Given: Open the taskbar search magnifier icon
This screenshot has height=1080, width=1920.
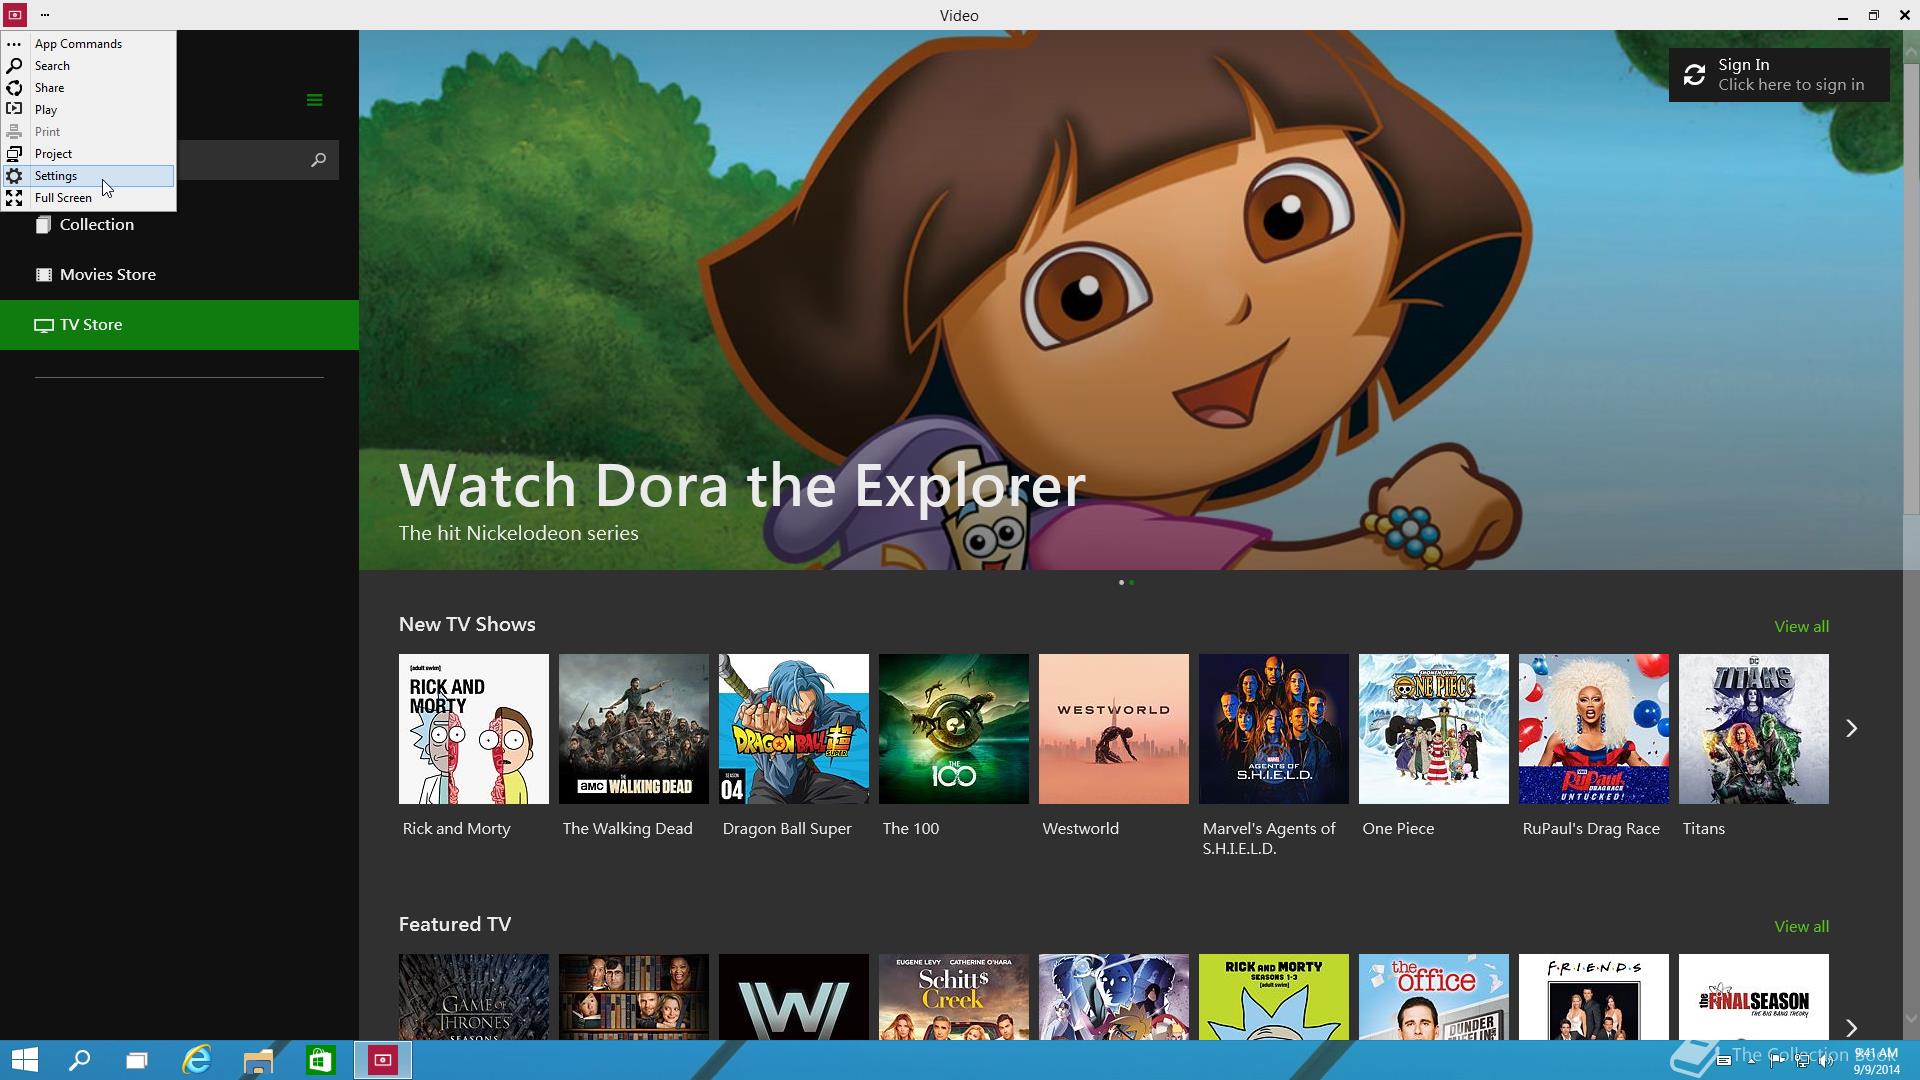Looking at the screenshot, I should click(x=79, y=1060).
